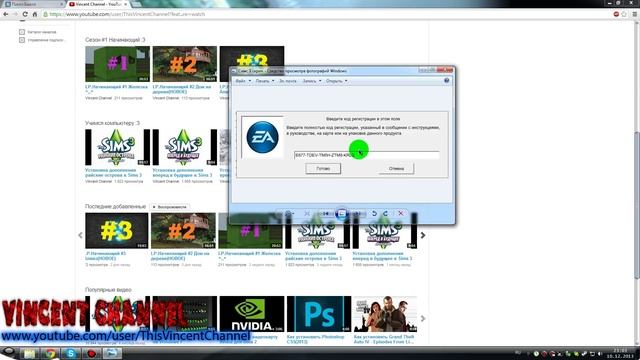This screenshot has height=360, width=640.
Task: Open the NVIDIA video thumbnail
Action: [x=252, y=314]
